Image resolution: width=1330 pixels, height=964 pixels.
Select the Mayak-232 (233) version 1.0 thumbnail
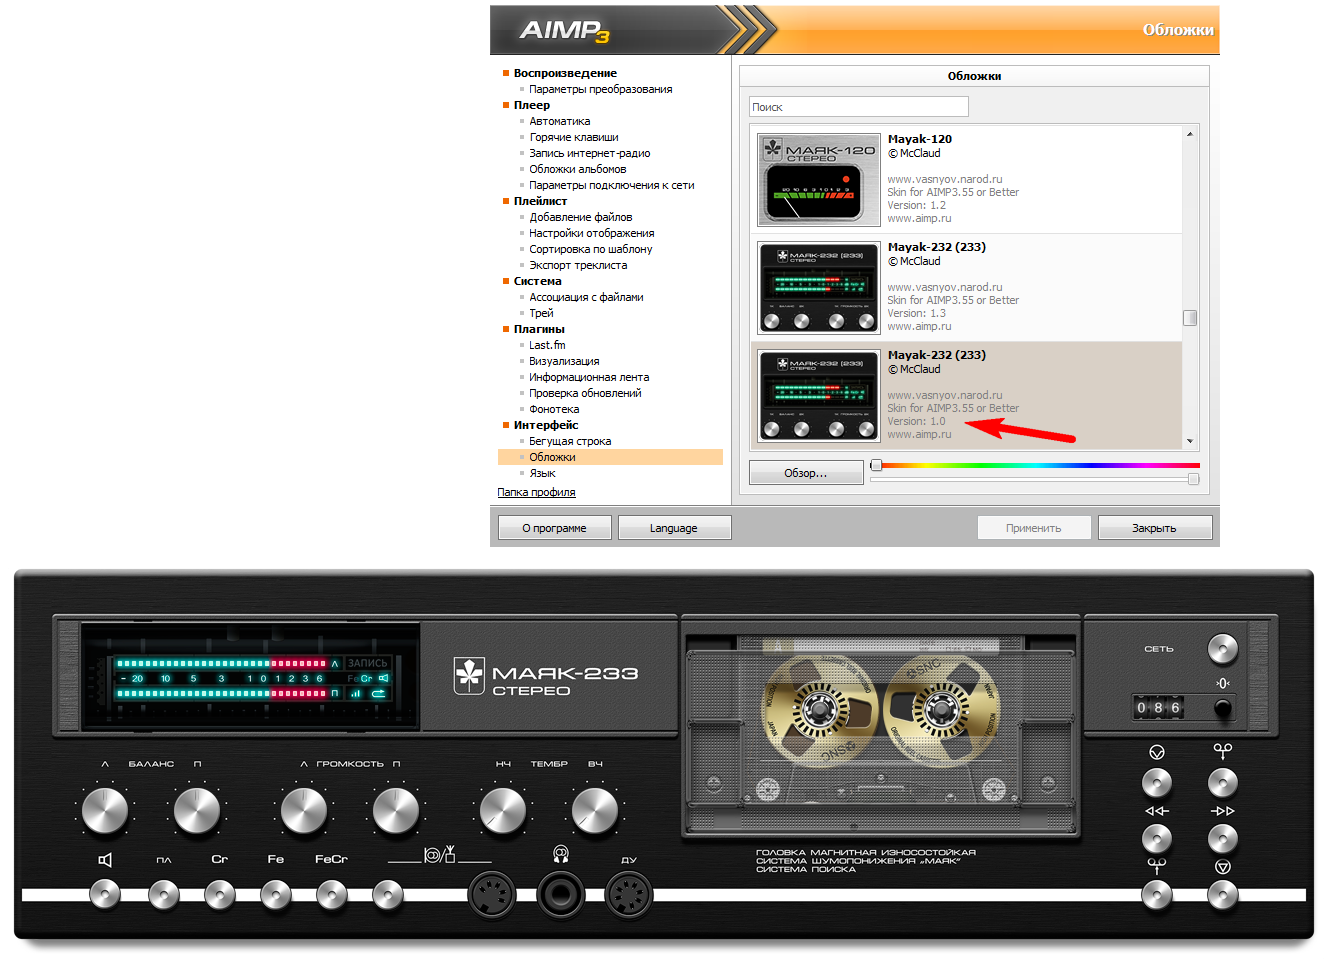coord(819,395)
